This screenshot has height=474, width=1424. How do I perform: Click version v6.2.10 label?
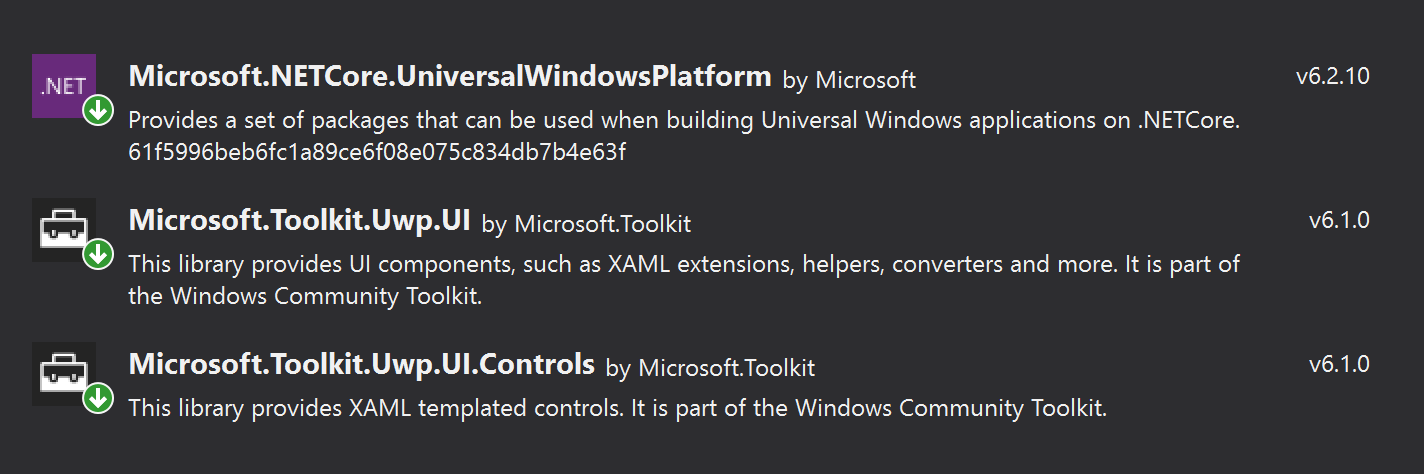tap(1332, 77)
